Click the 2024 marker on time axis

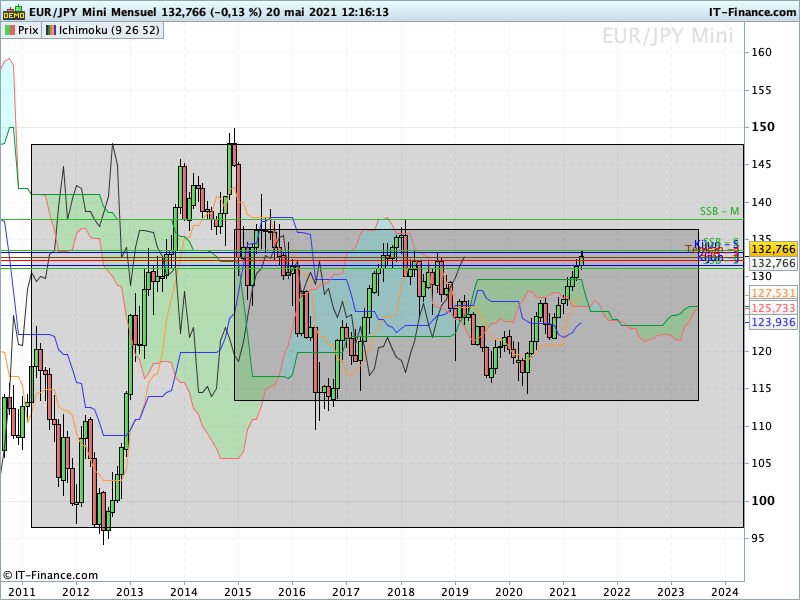724,591
